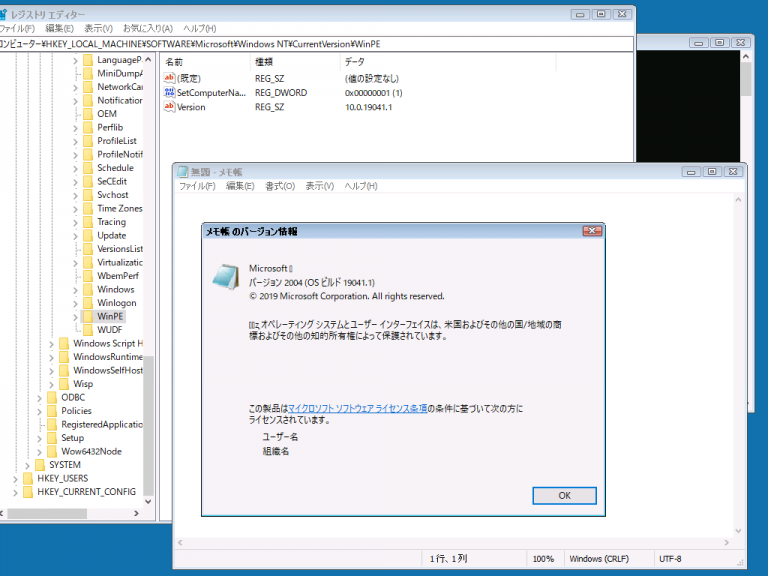
Task: Click the registry tree horizontal scrollbar right arrow
Action: click(136, 513)
